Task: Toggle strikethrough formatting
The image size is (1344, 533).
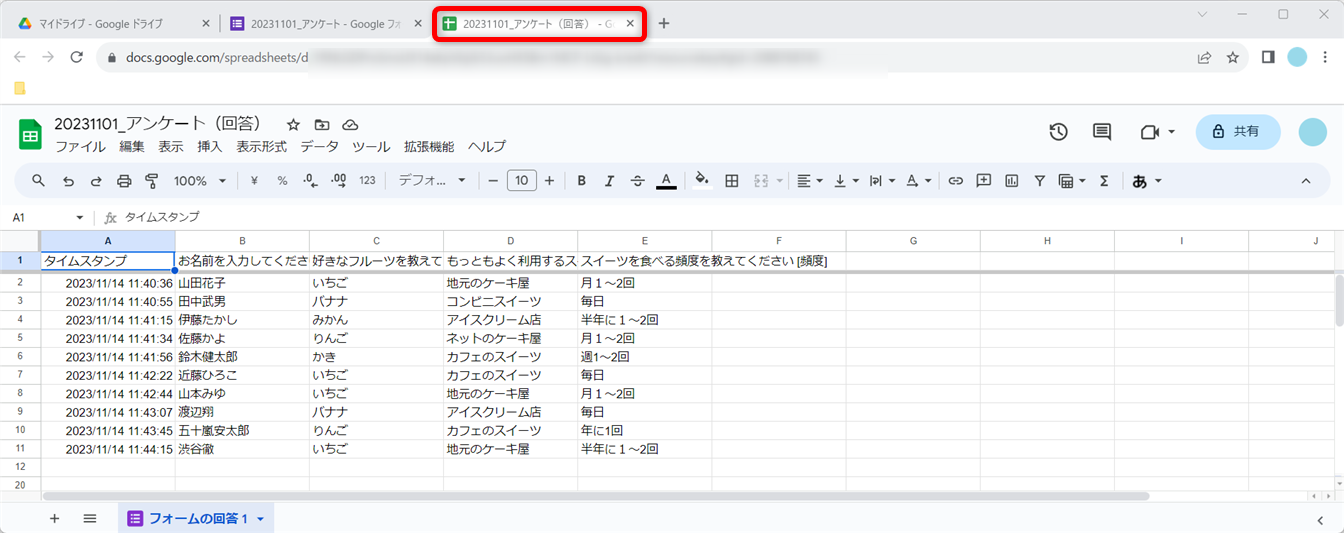Action: tap(637, 181)
